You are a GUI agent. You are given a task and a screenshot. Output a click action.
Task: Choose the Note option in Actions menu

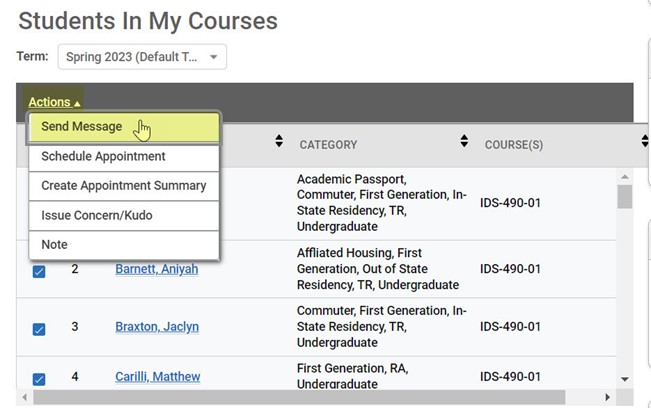(x=55, y=245)
